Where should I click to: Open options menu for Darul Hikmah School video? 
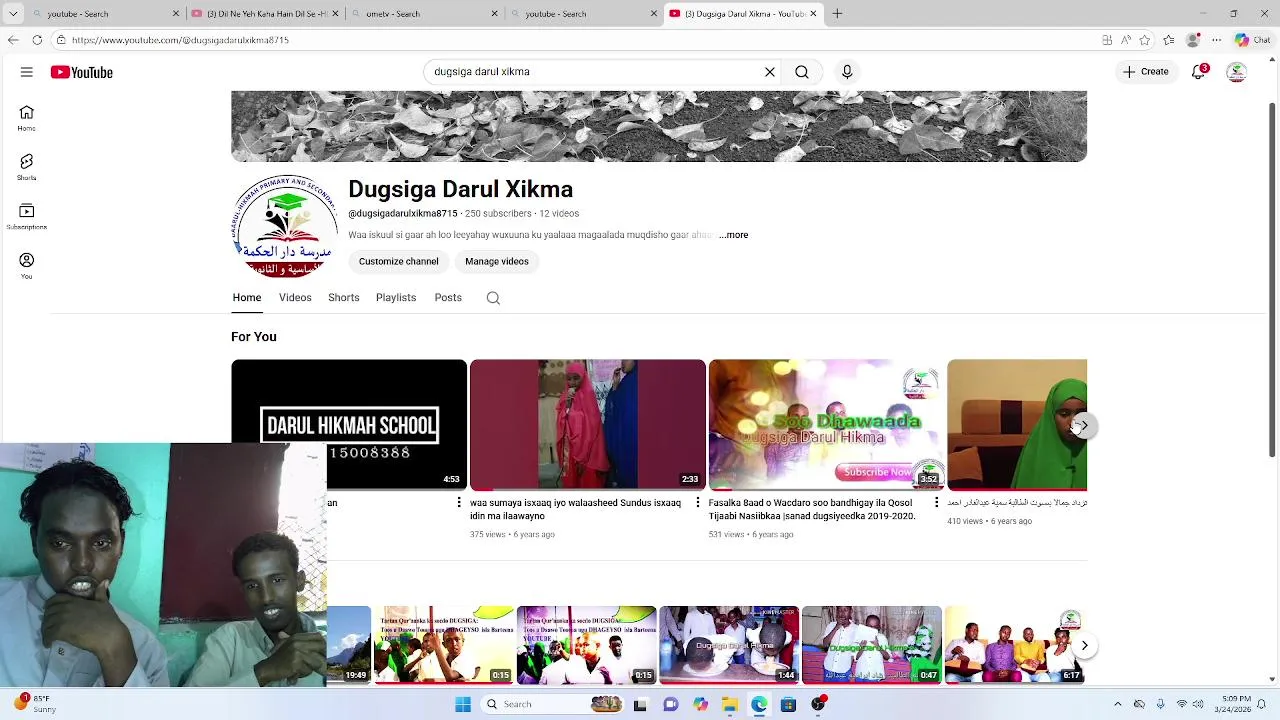click(x=459, y=503)
